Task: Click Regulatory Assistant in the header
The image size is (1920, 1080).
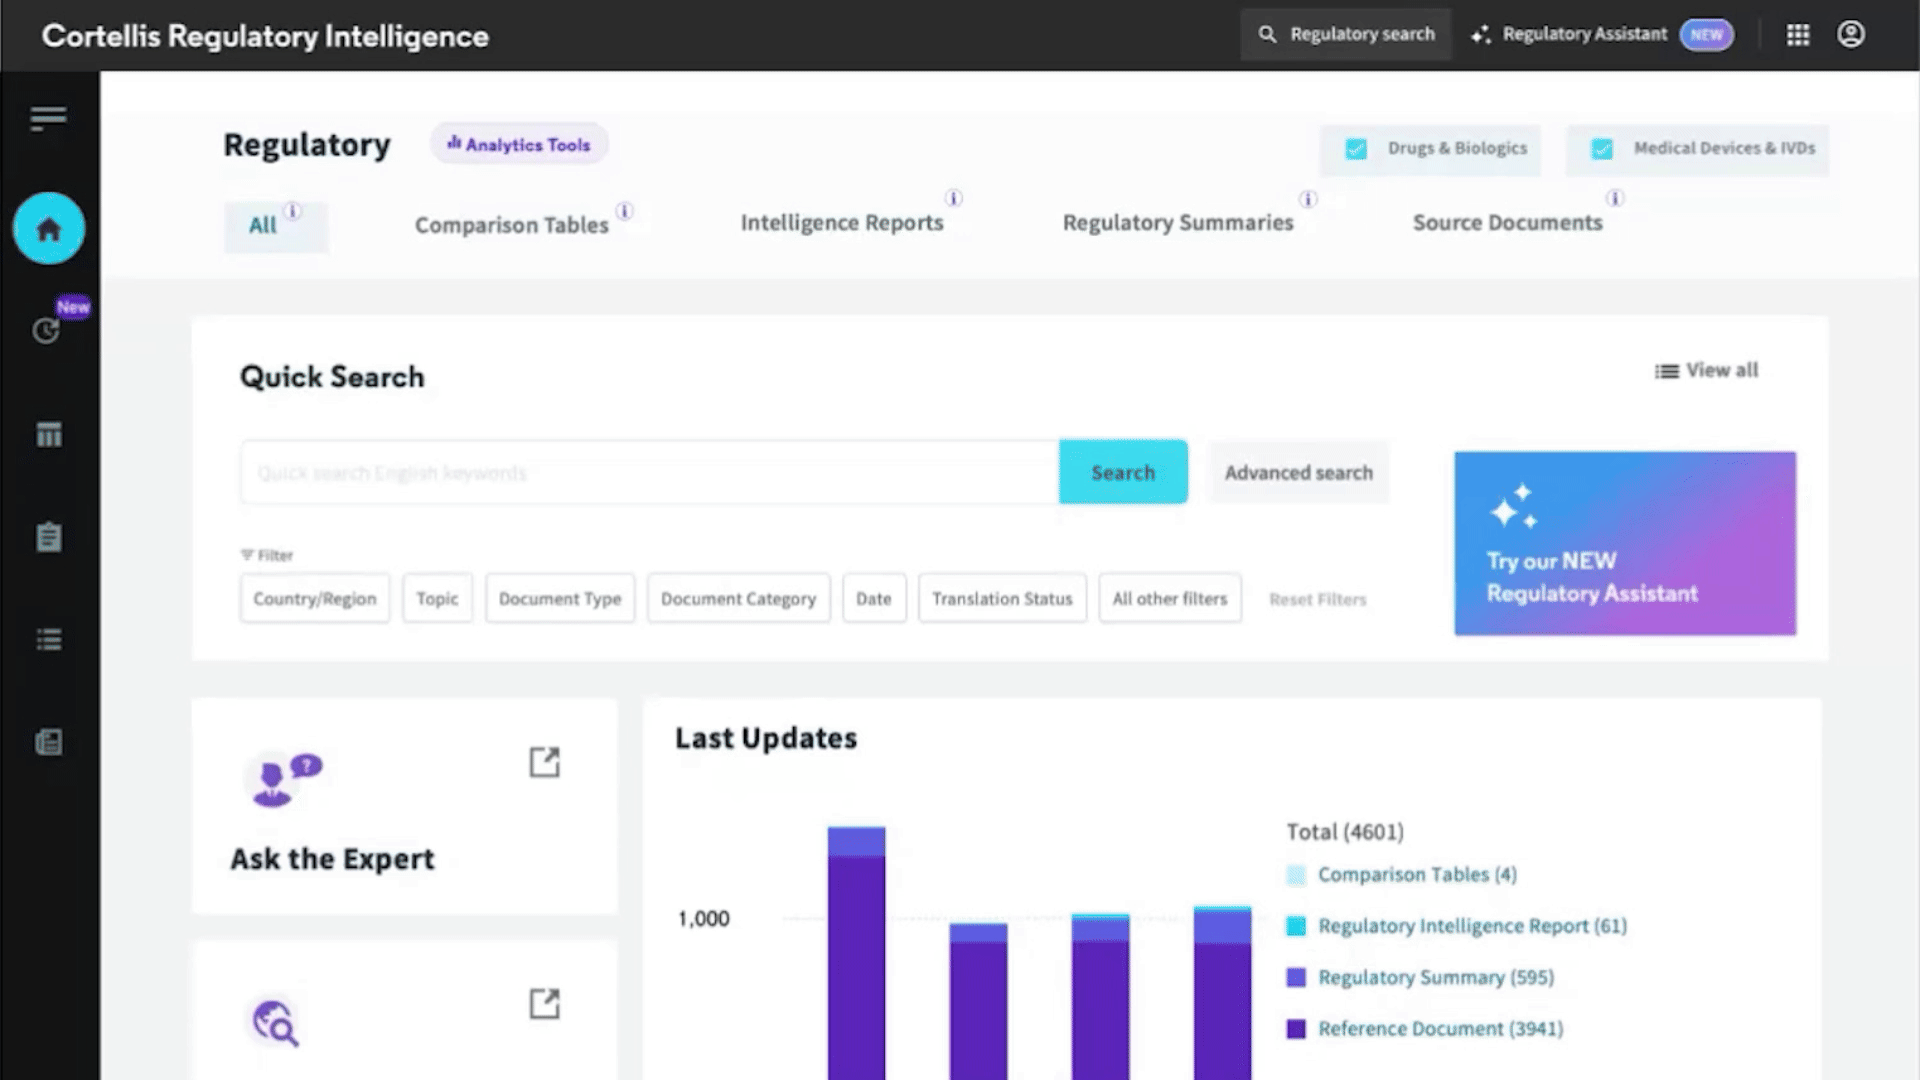Action: [1585, 34]
